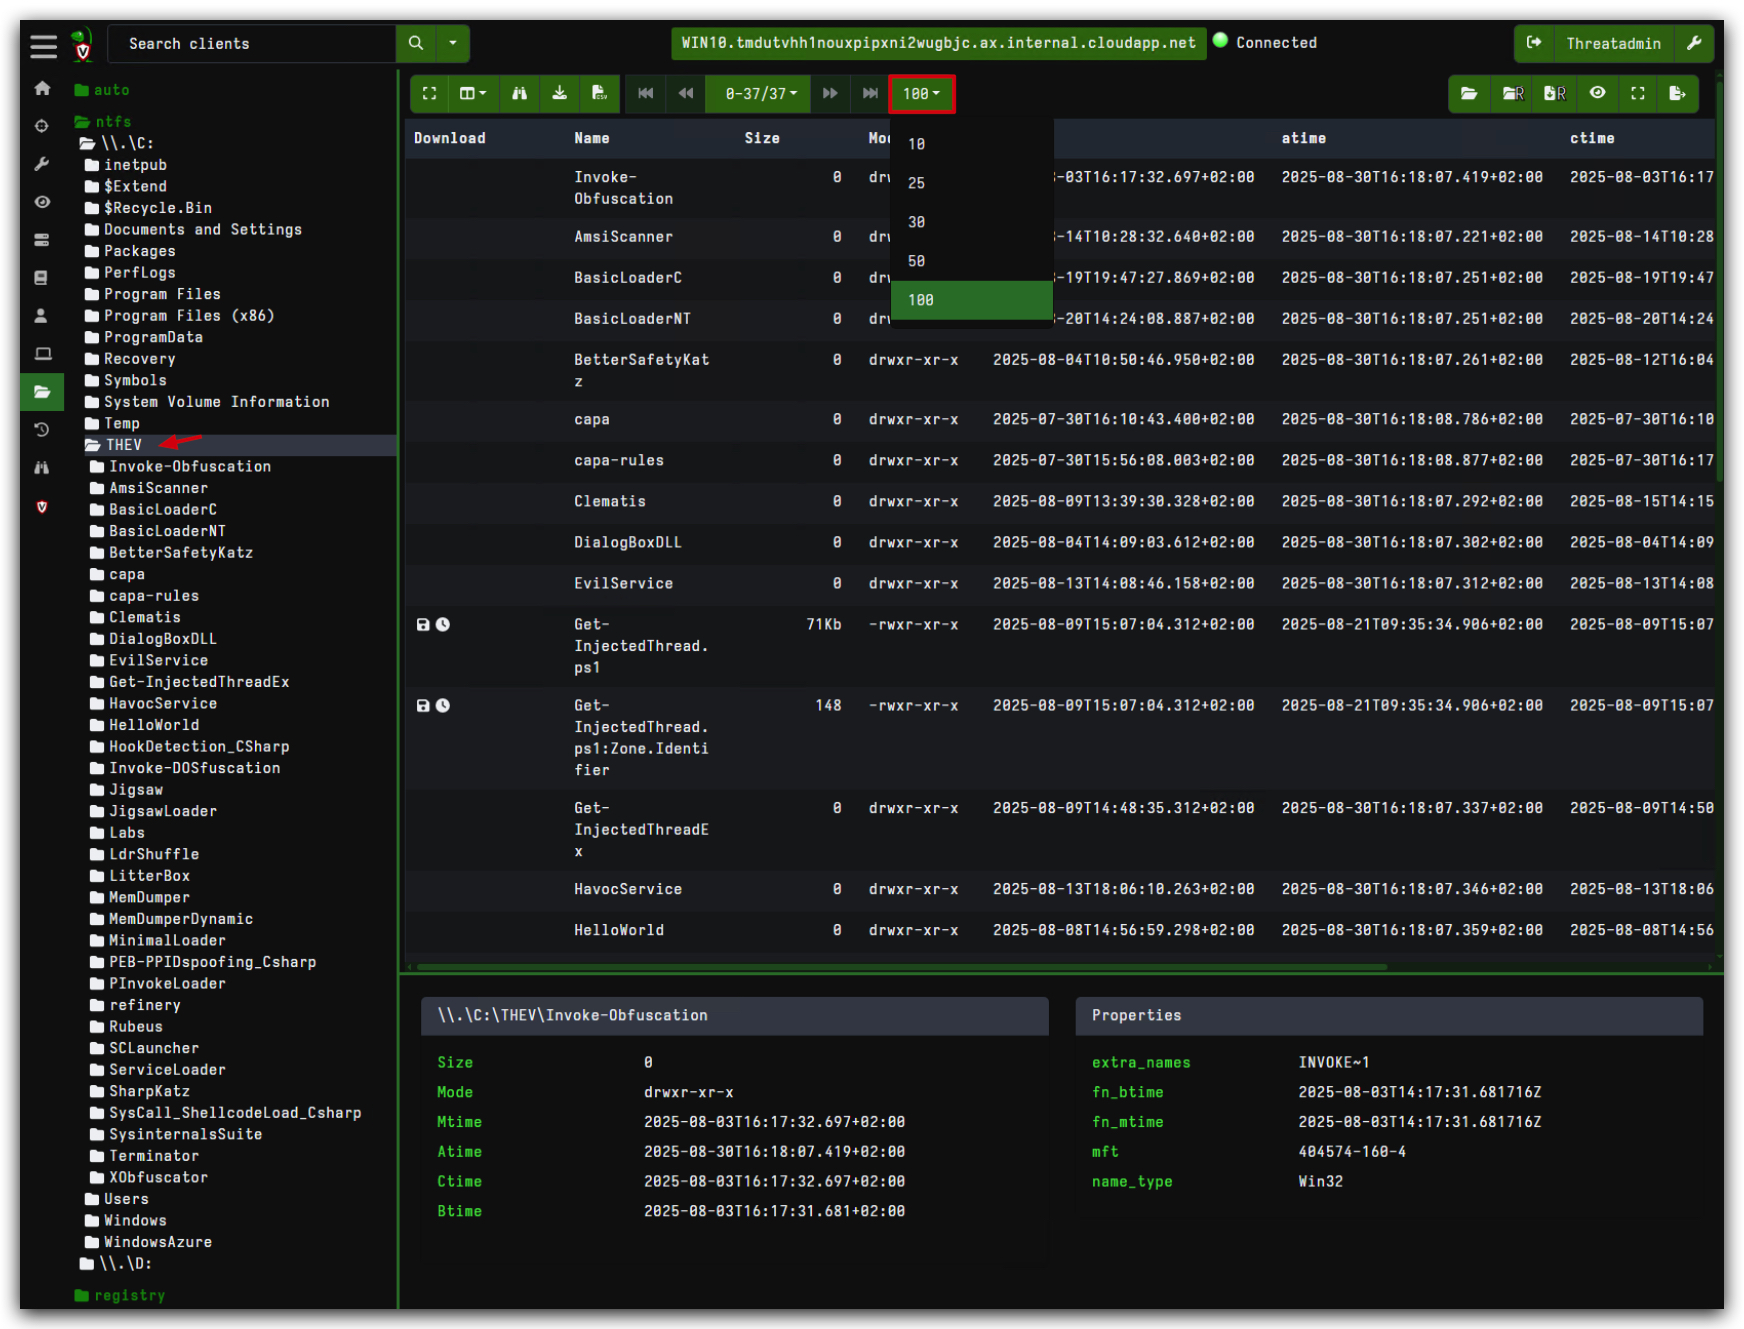Select the Get-InjectedThread.ps1 71Kb file row
The width and height of the screenshot is (1744, 1329).
[x=1060, y=646]
